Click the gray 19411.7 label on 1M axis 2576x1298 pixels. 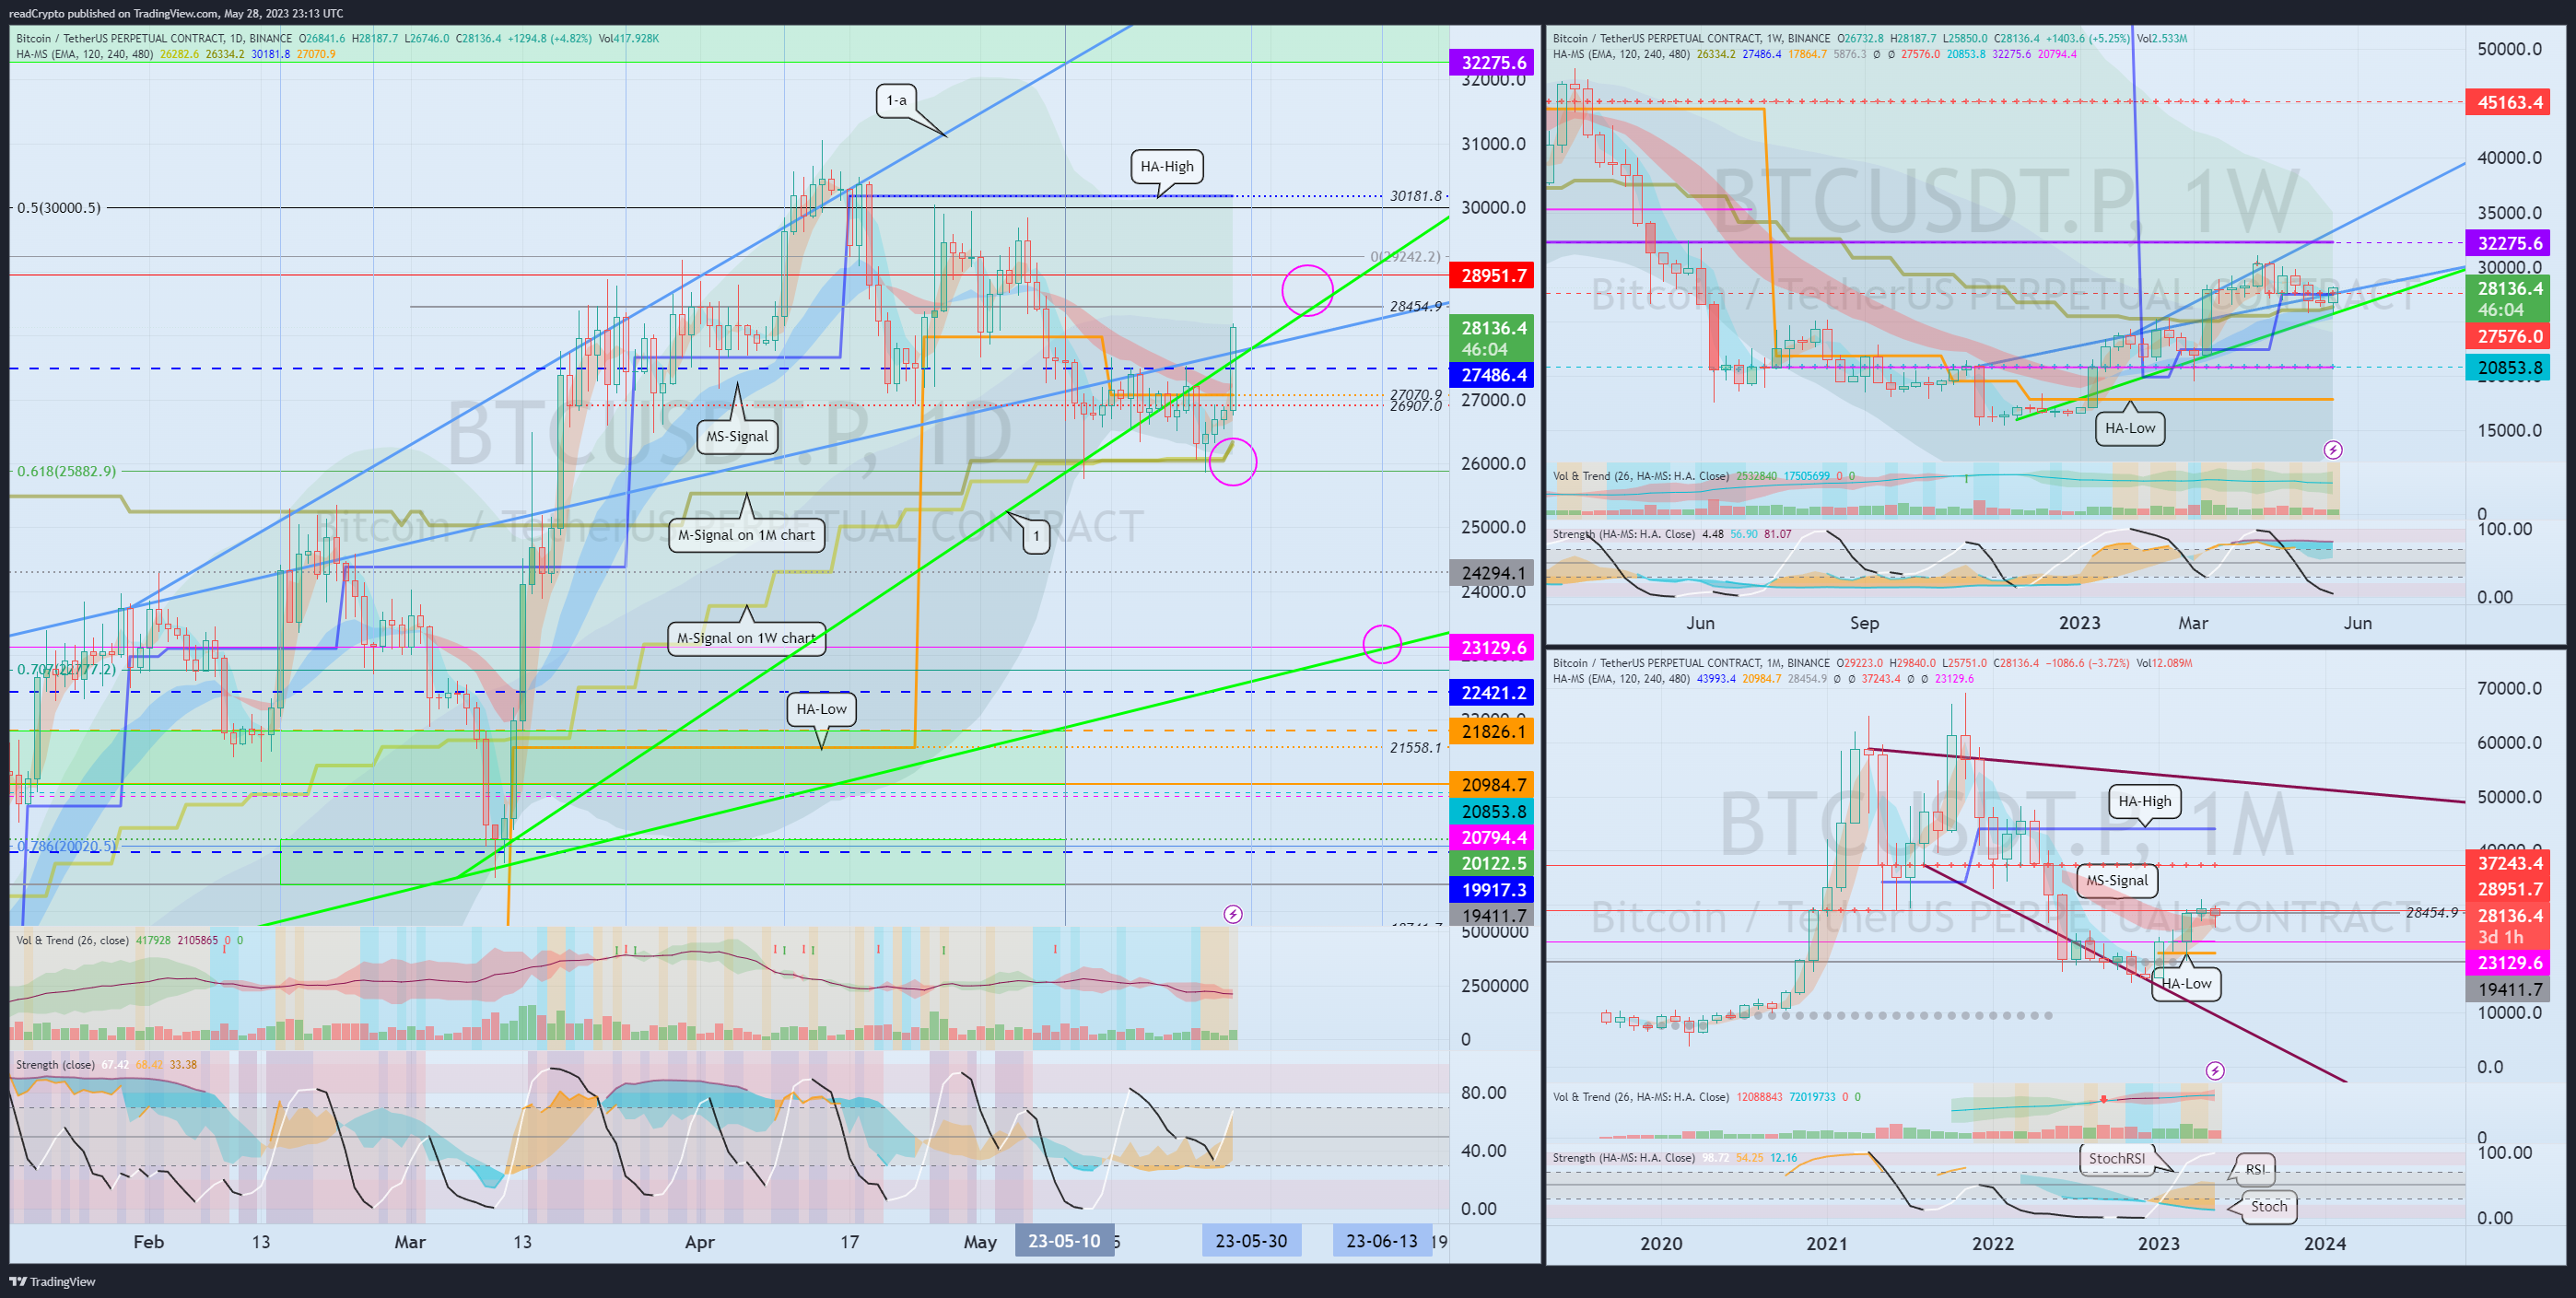click(x=2509, y=989)
